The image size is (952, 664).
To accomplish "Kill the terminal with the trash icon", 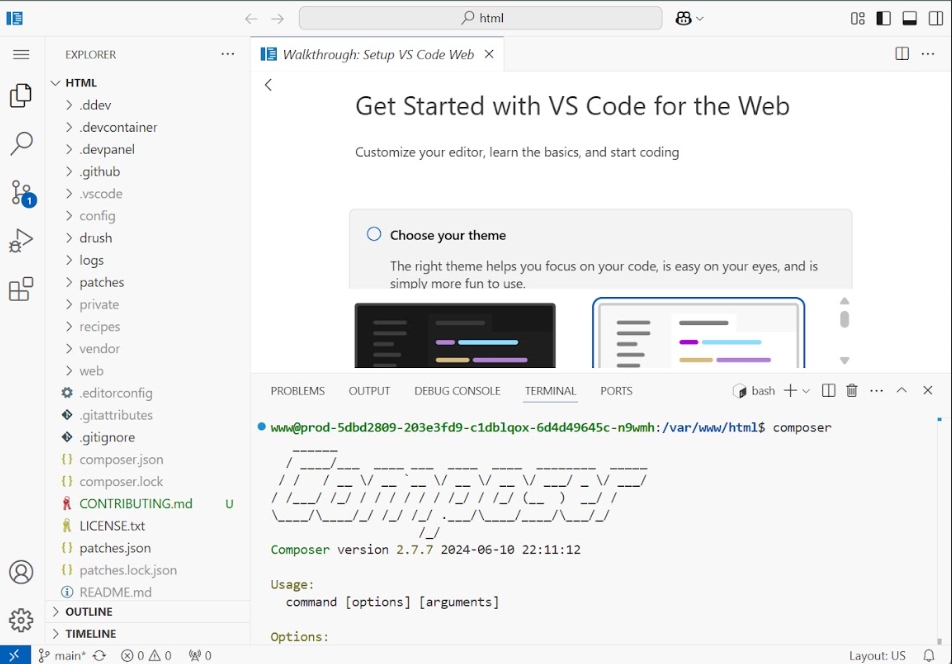I will tap(851, 390).
